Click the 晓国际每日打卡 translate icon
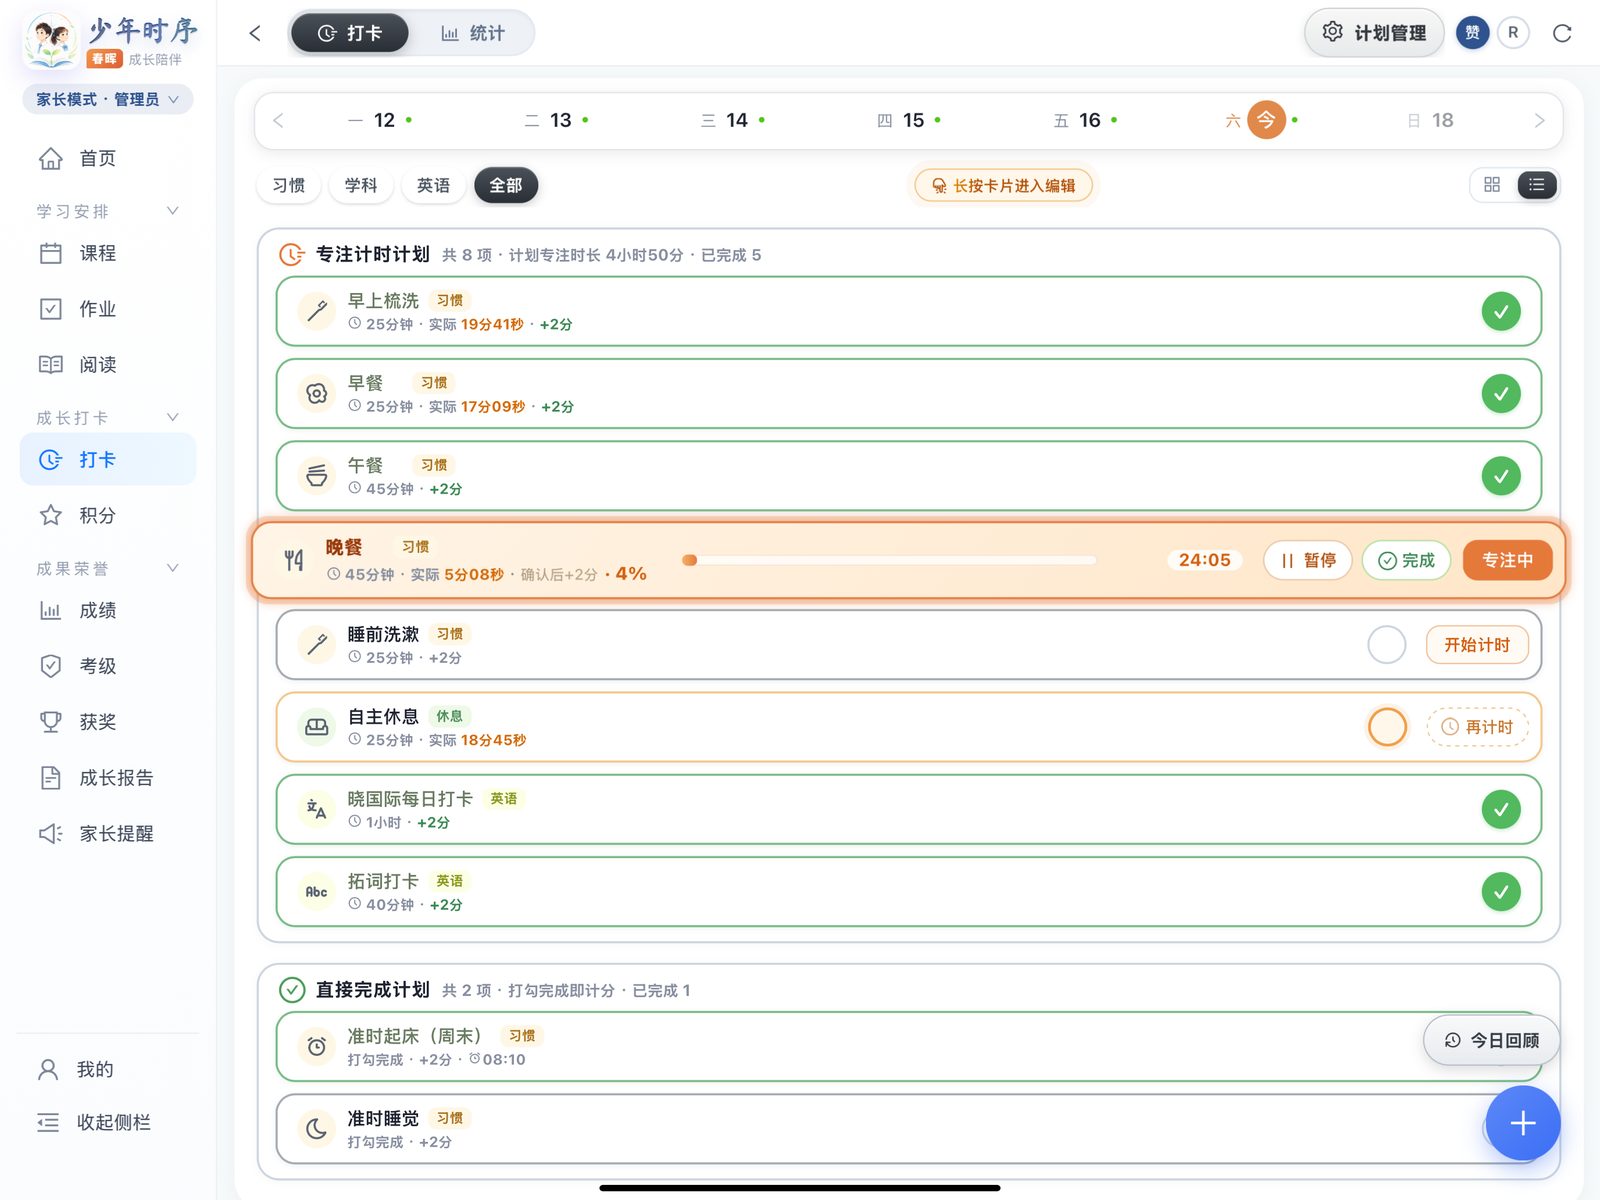 [317, 810]
